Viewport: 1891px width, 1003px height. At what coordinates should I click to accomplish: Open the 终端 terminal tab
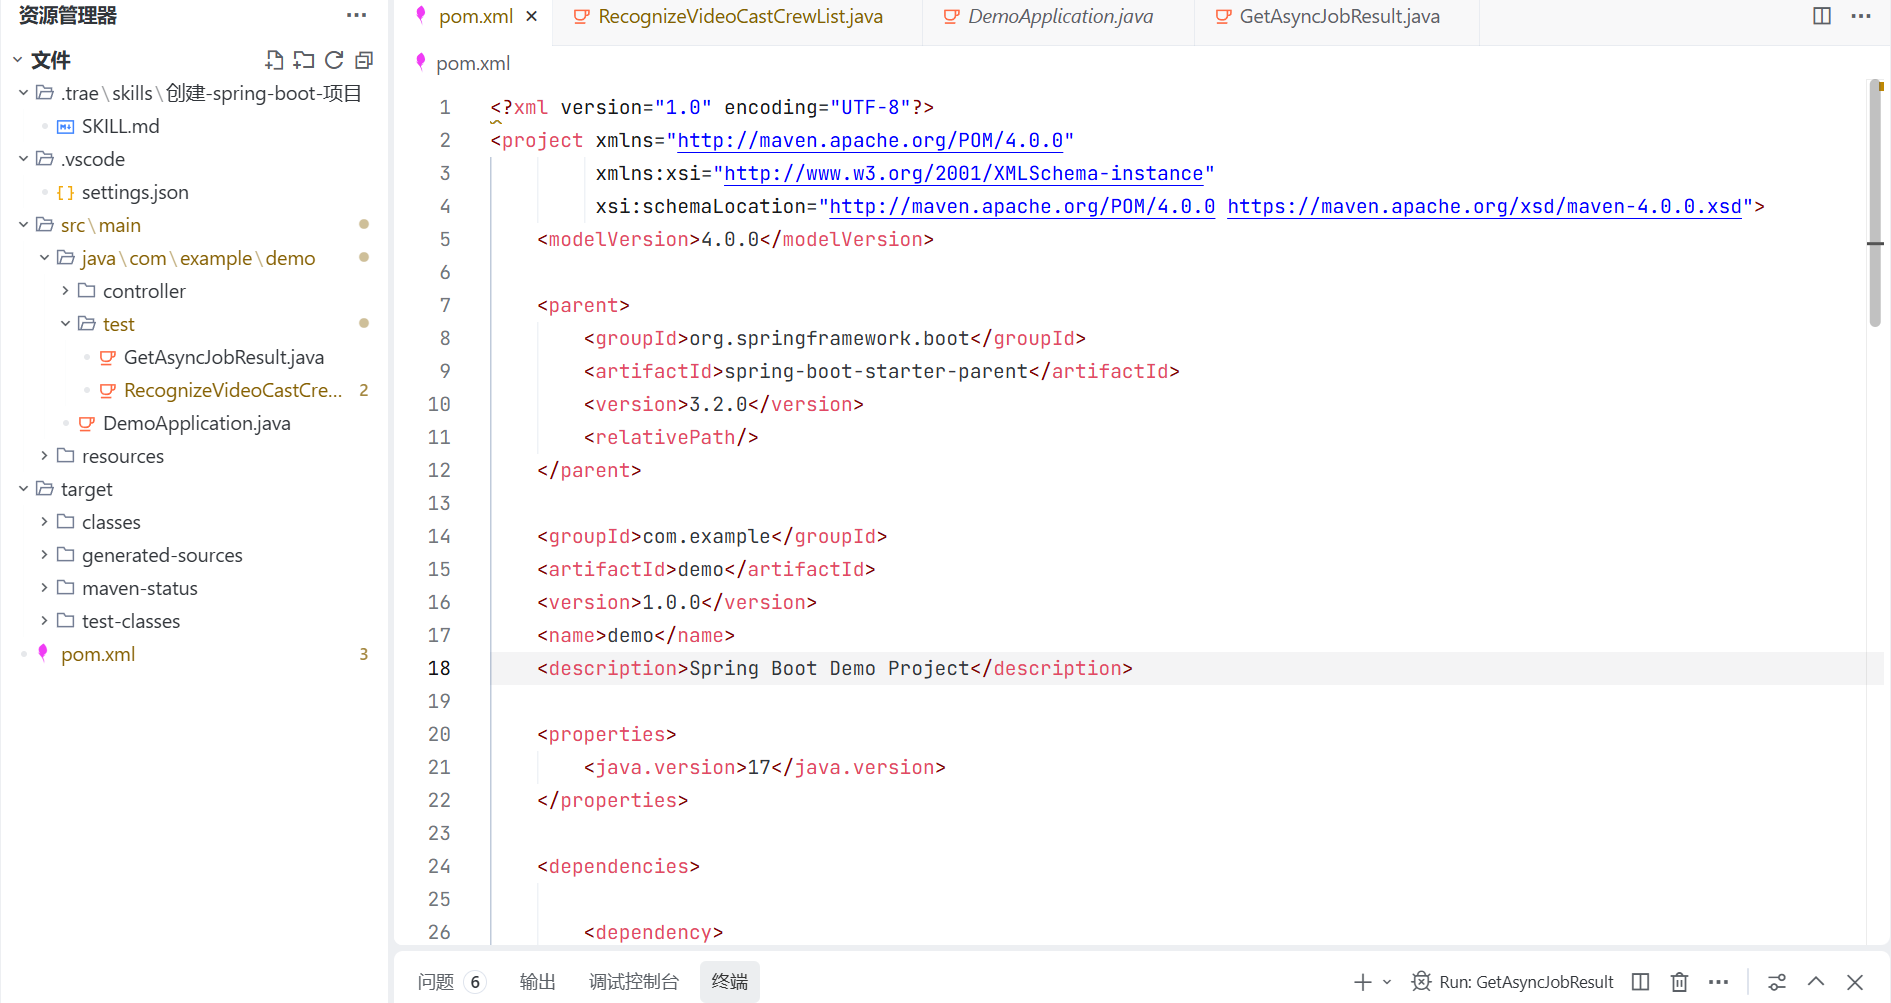coord(730,982)
